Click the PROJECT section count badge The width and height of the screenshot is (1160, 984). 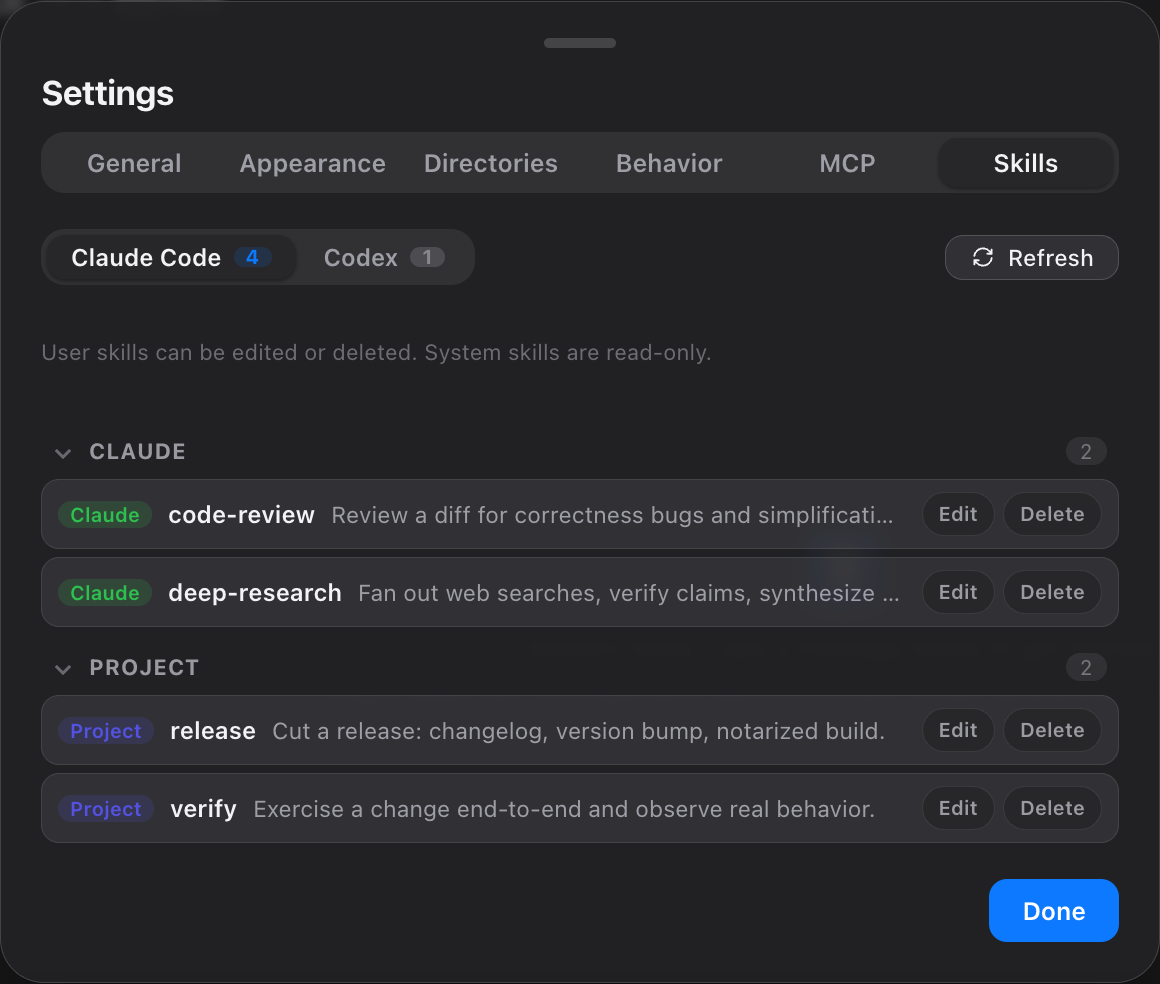(x=1086, y=667)
